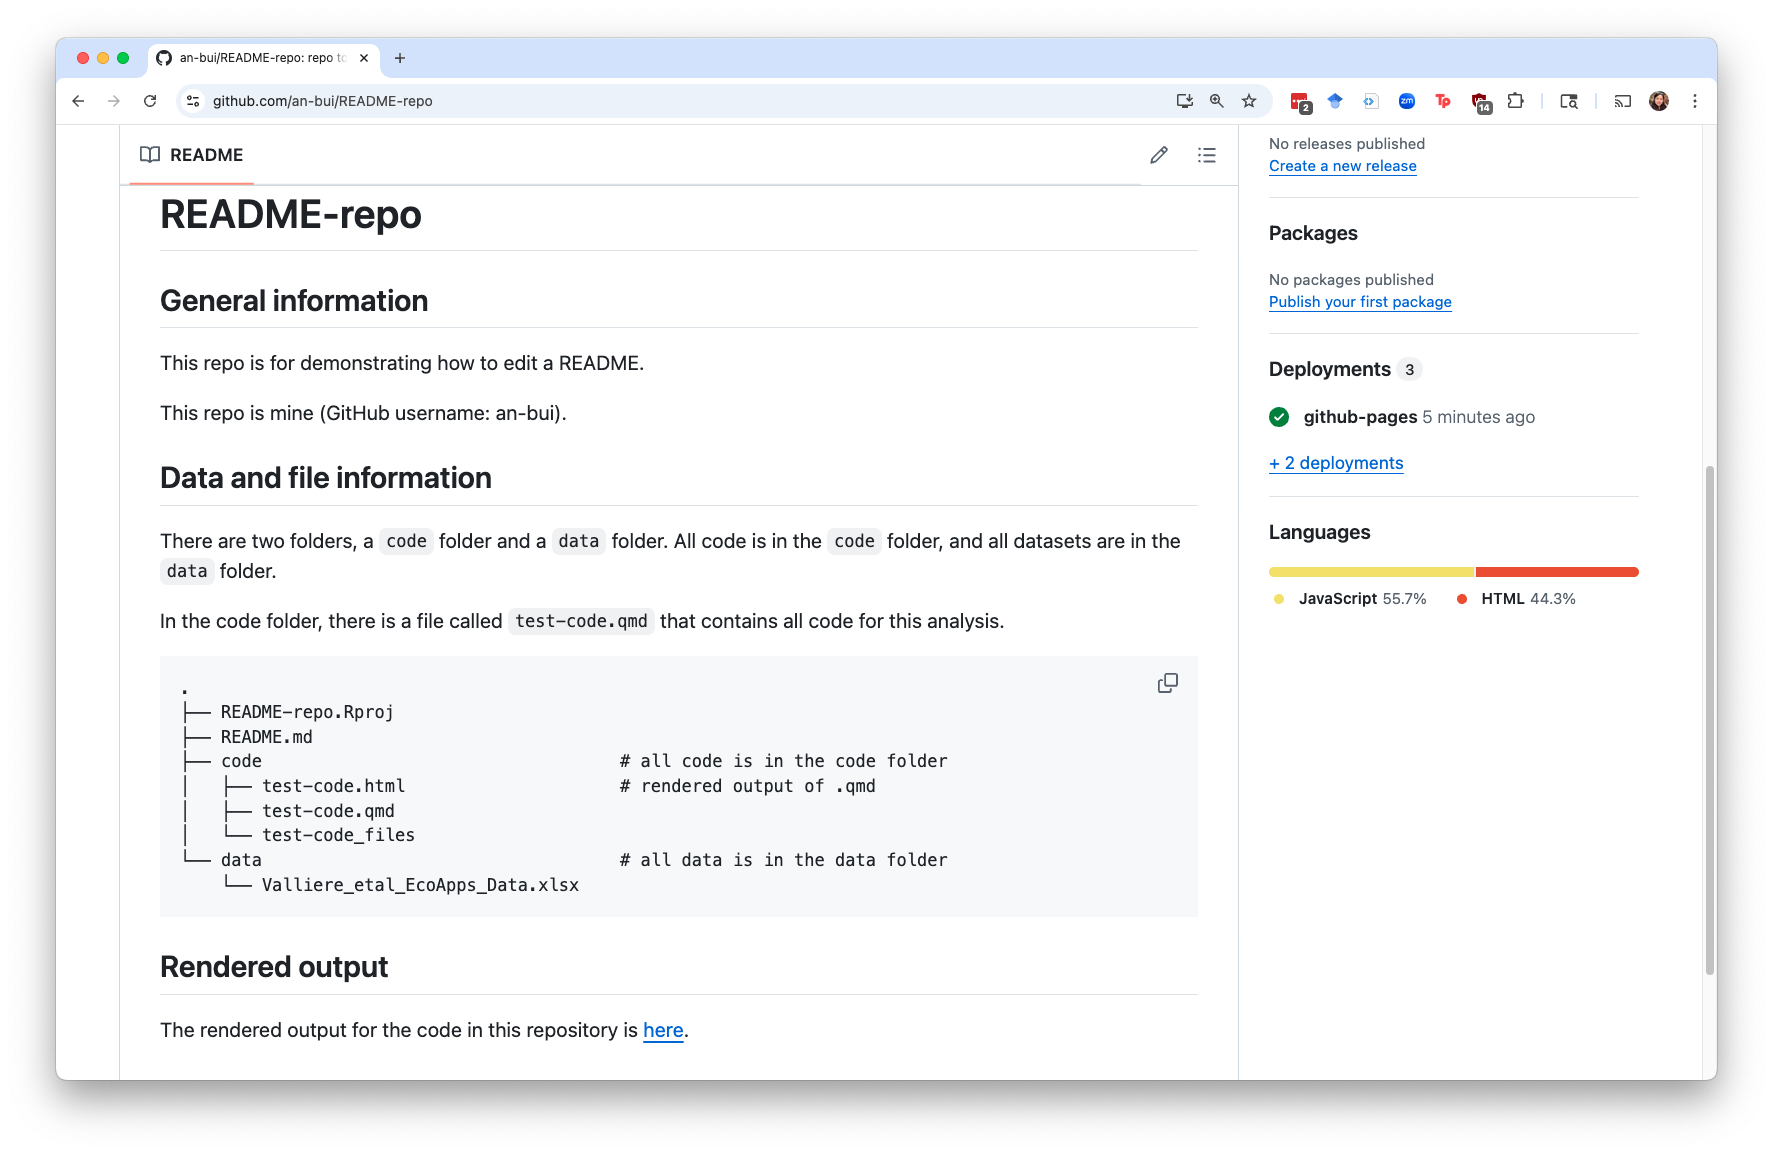Bookmark this page with the star icon
Image resolution: width=1773 pixels, height=1154 pixels.
1248,101
